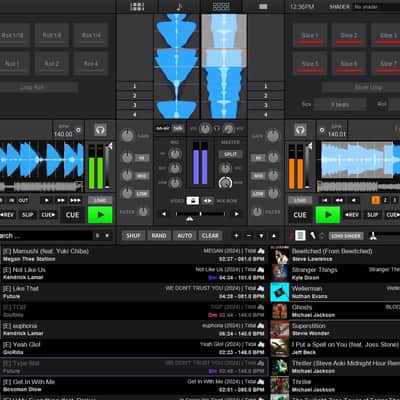
Task: Click left deck single-arrow seek button
Action: click(x=46, y=200)
